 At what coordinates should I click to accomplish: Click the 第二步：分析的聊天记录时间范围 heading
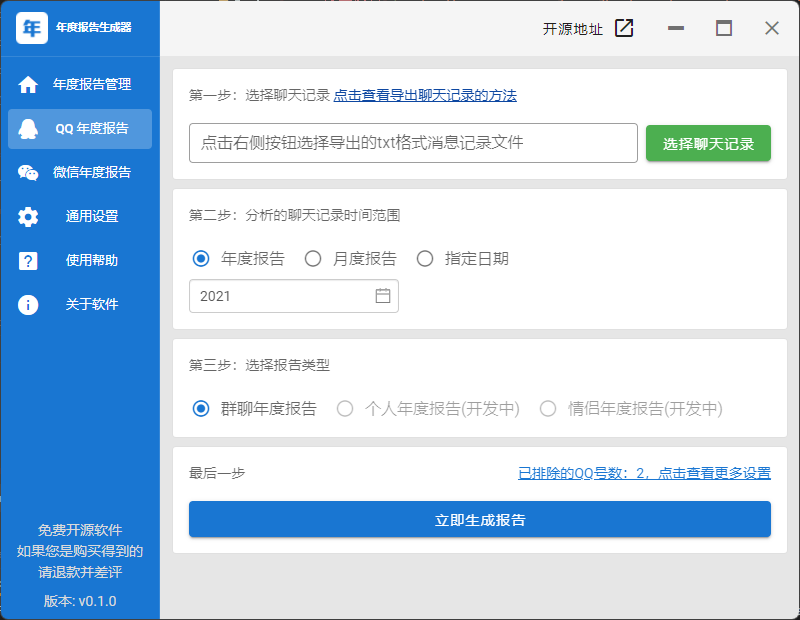pyautogui.click(x=294, y=215)
